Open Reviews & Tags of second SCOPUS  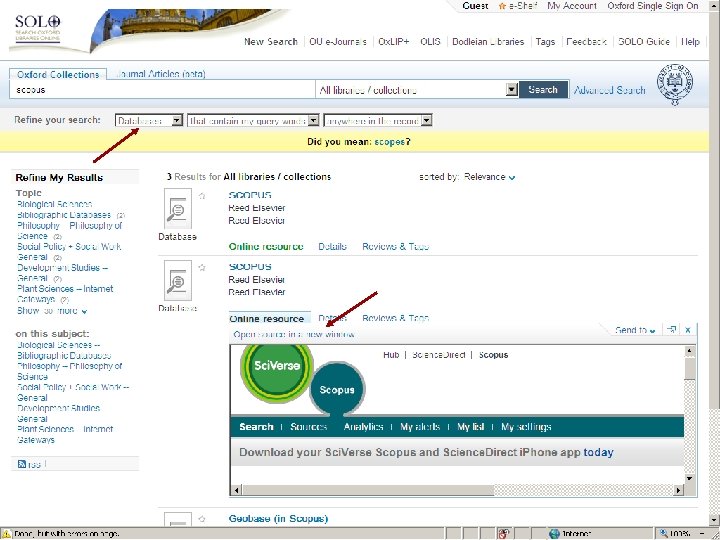(x=395, y=318)
